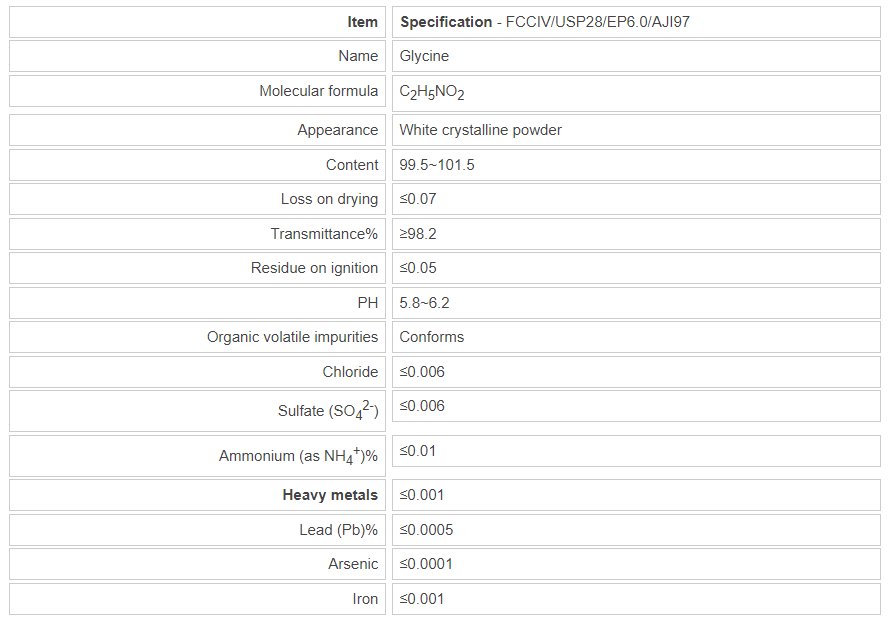Select the Glycine name value

coord(423,56)
